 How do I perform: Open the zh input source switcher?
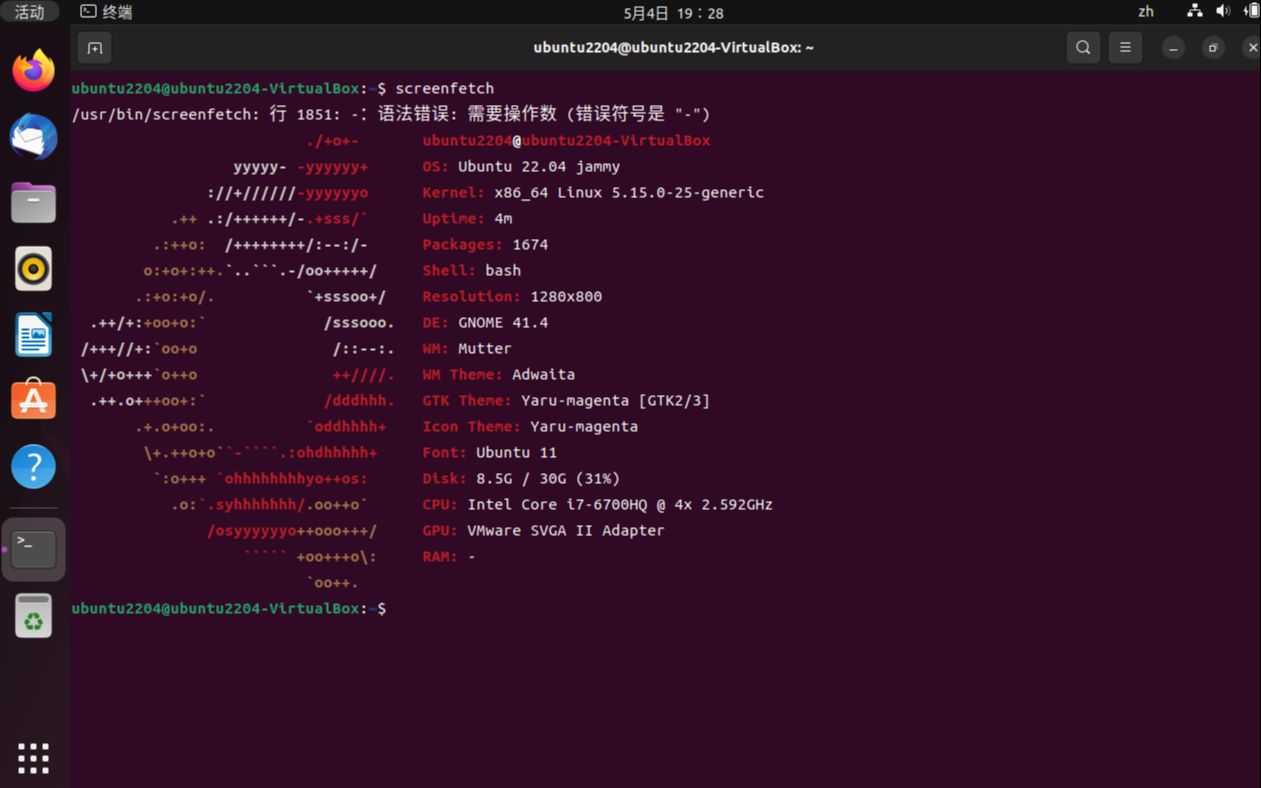[x=1145, y=12]
